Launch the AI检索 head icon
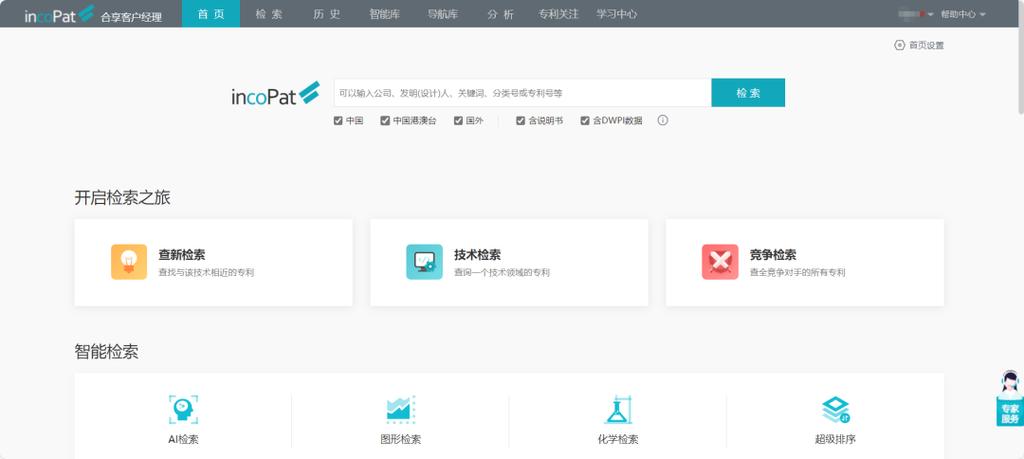 (x=183, y=410)
